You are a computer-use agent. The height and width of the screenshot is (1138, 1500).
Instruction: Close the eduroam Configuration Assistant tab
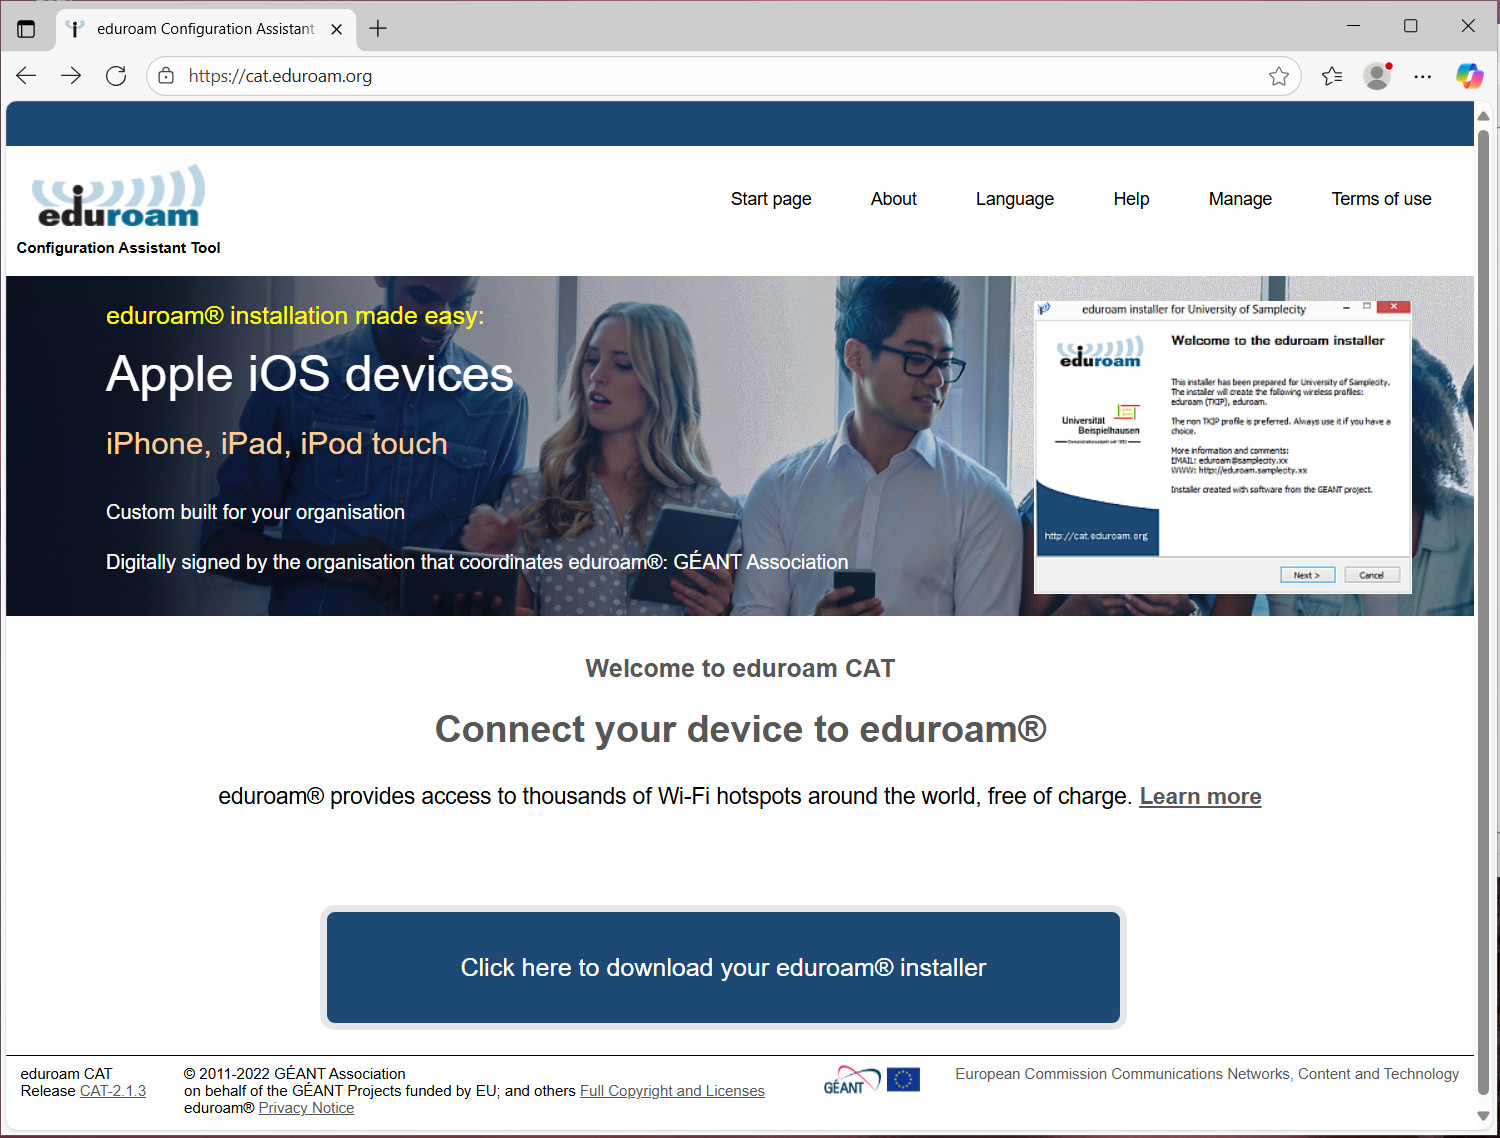(337, 29)
